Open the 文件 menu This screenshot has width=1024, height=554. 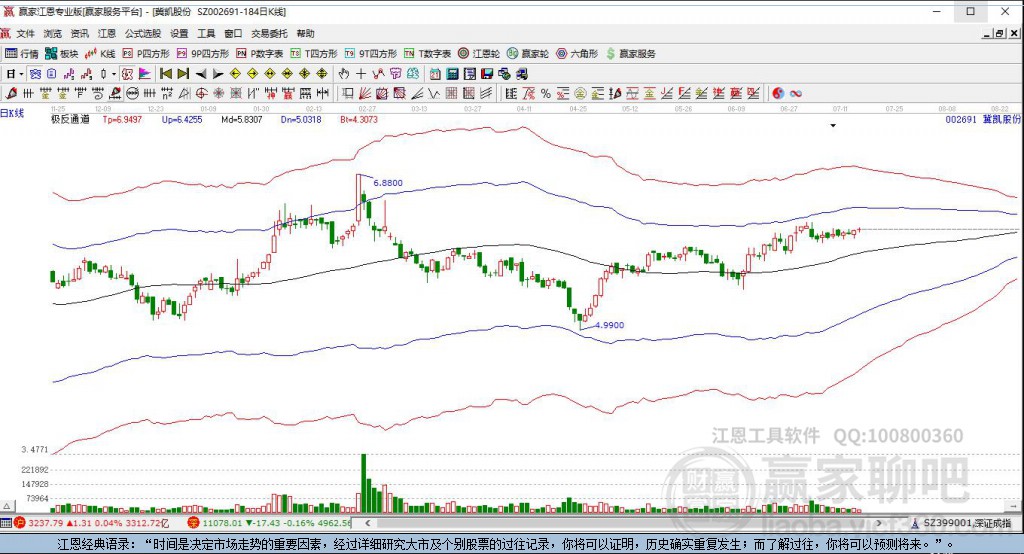(x=25, y=33)
